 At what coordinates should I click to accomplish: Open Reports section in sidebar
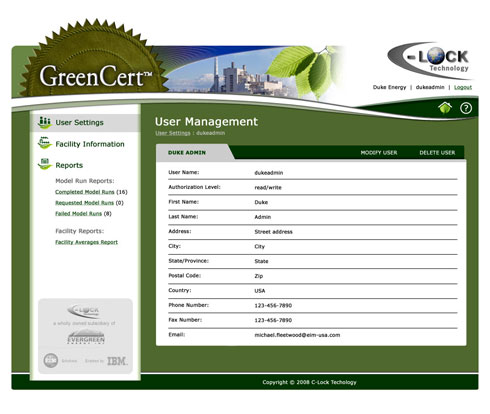click(69, 165)
